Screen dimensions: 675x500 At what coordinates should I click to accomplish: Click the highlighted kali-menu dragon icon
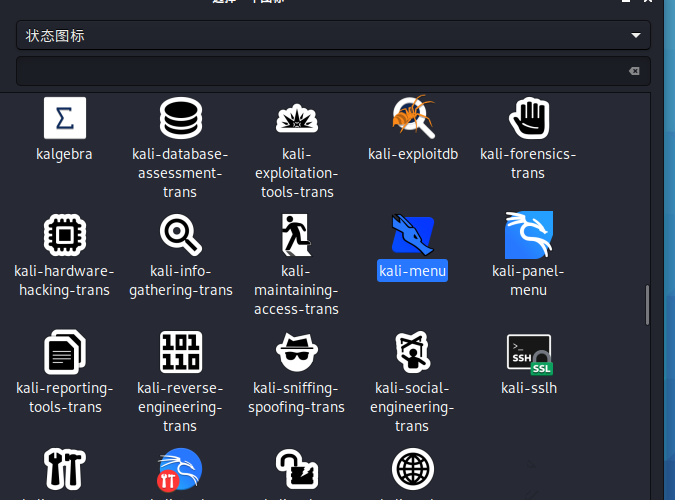point(413,235)
